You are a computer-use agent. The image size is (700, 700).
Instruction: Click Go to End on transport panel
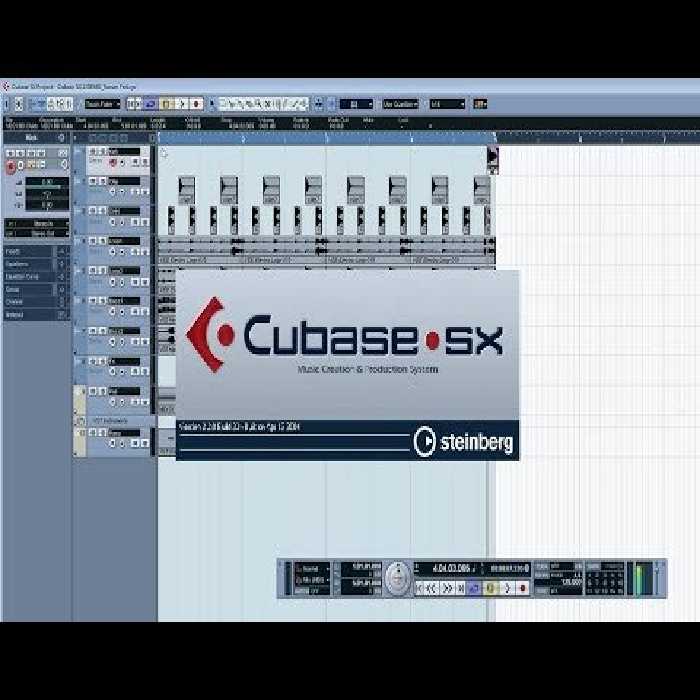[x=461, y=588]
